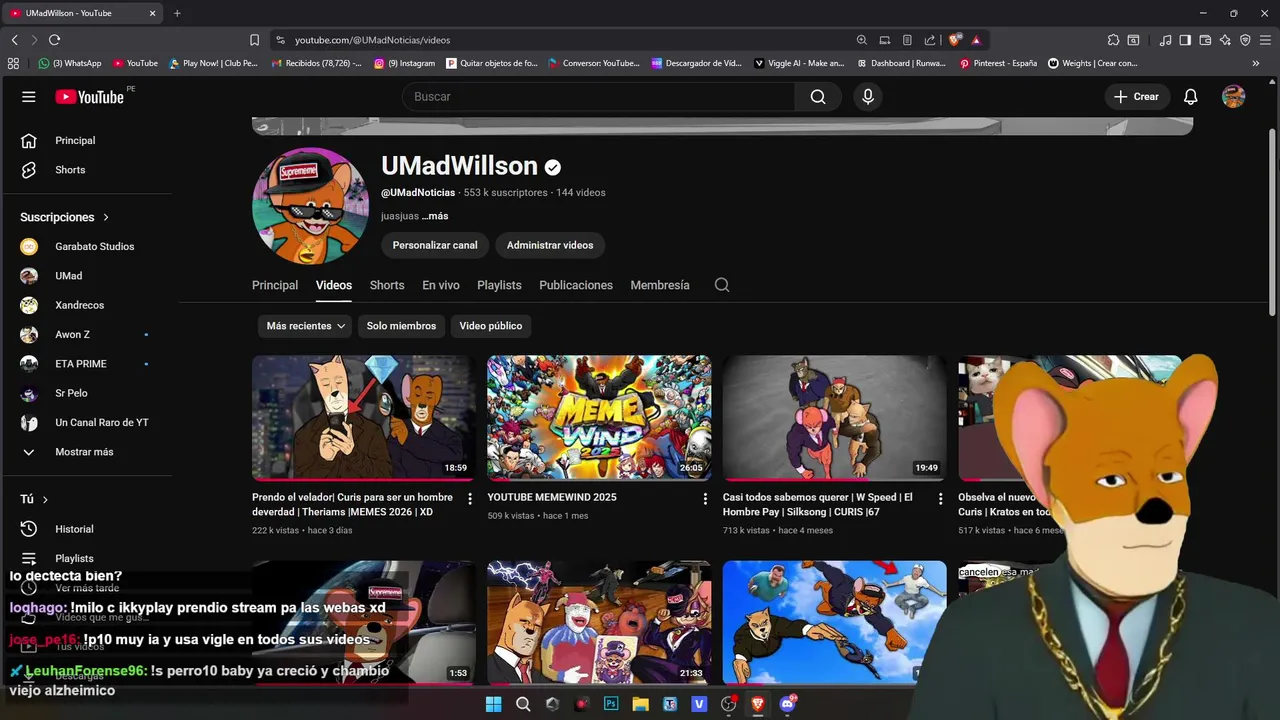This screenshot has width=1280, height=720.
Task: Expand channel description with …más
Action: 435,216
